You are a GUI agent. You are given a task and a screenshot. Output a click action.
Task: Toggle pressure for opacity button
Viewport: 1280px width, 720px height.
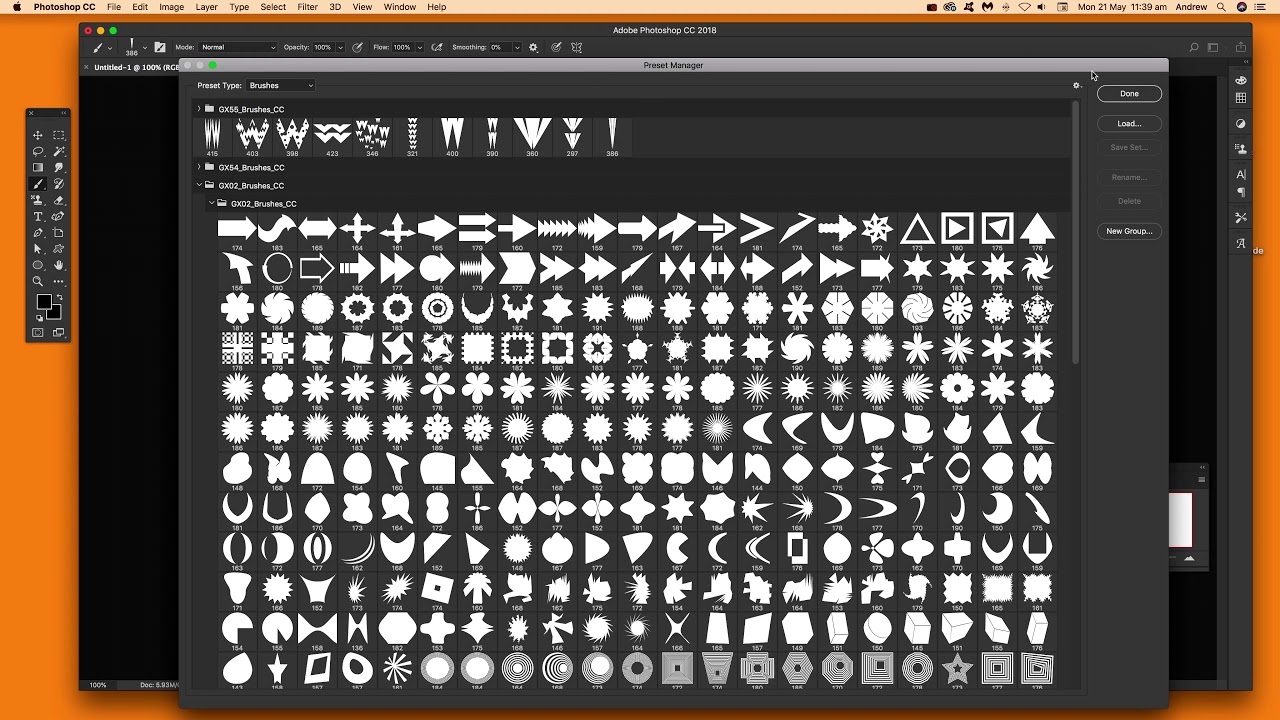[x=358, y=47]
